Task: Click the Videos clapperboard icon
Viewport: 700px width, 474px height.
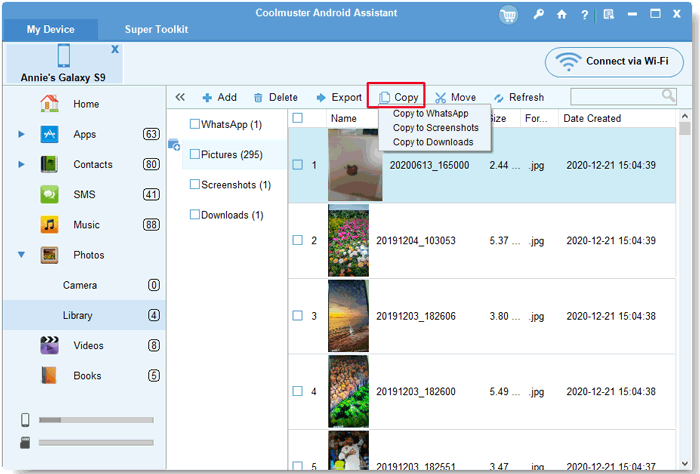Action: pos(49,345)
